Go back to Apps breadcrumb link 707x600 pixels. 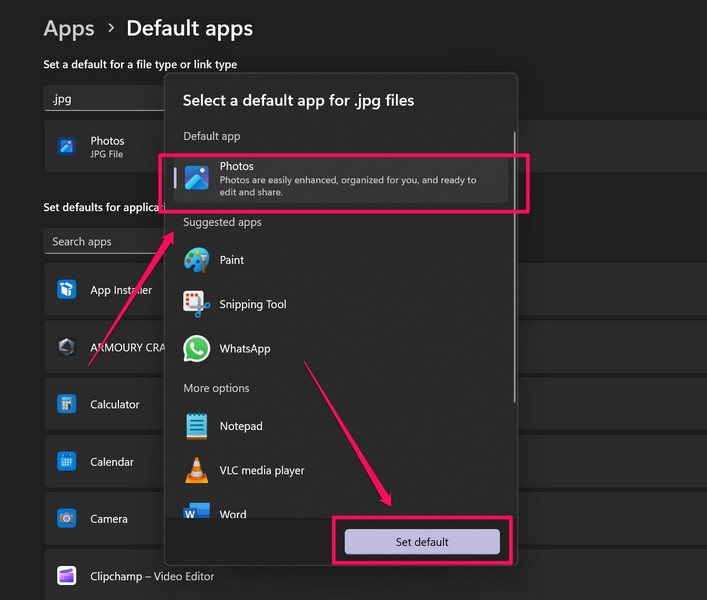[x=69, y=29]
